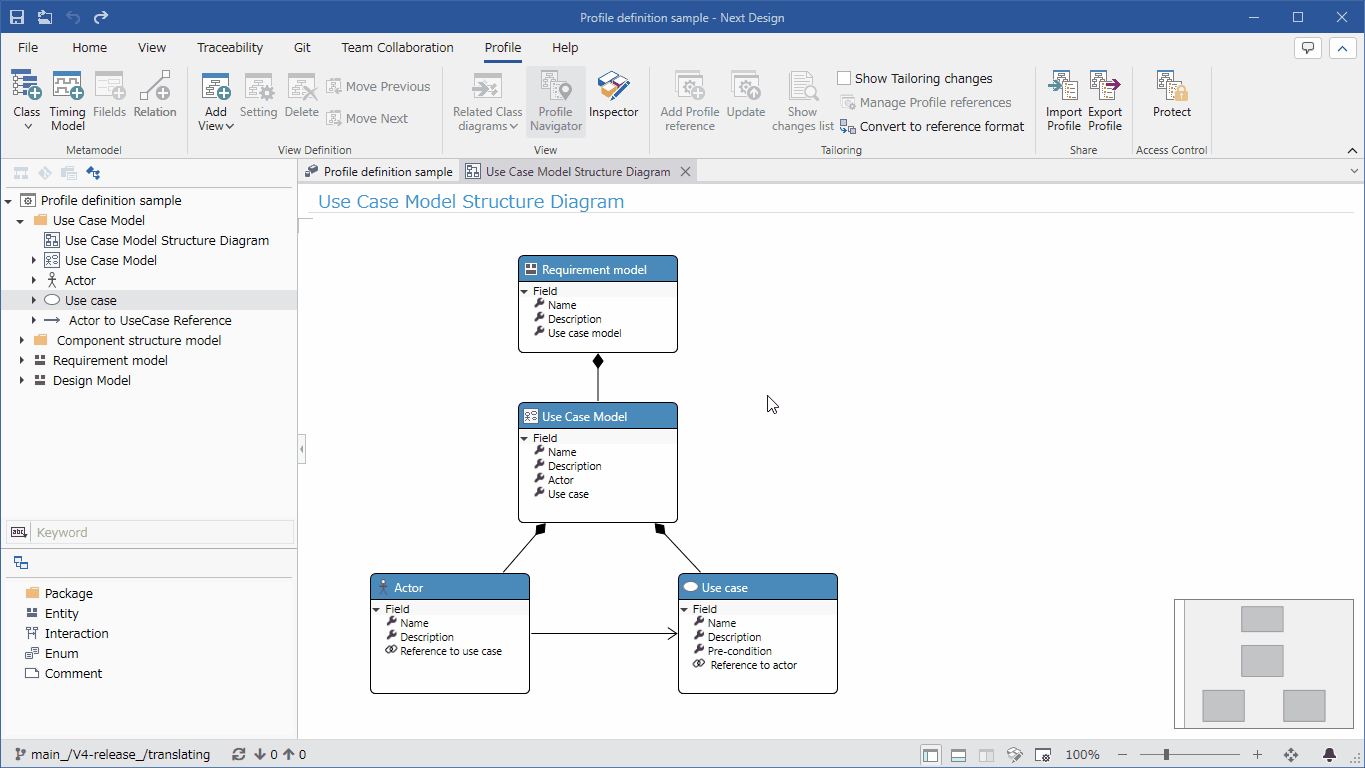
Task: Click the zoom slider handle
Action: tap(1166, 755)
